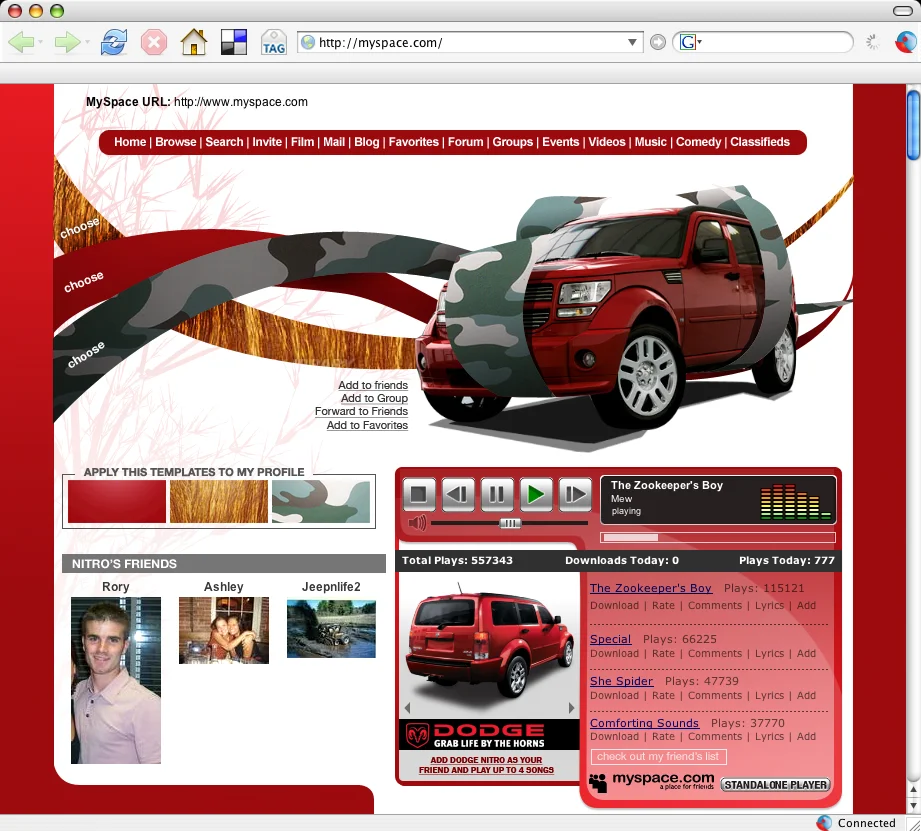
Task: Click the green play button
Action: 536,494
